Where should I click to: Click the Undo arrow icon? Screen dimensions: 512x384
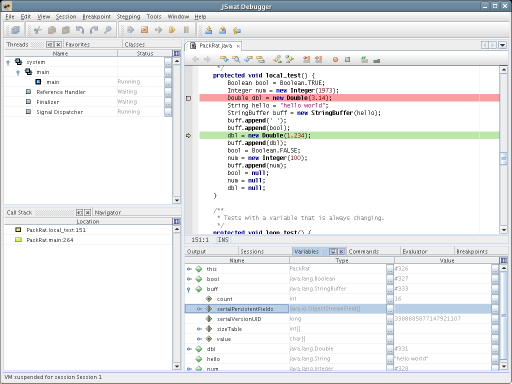[x=80, y=30]
